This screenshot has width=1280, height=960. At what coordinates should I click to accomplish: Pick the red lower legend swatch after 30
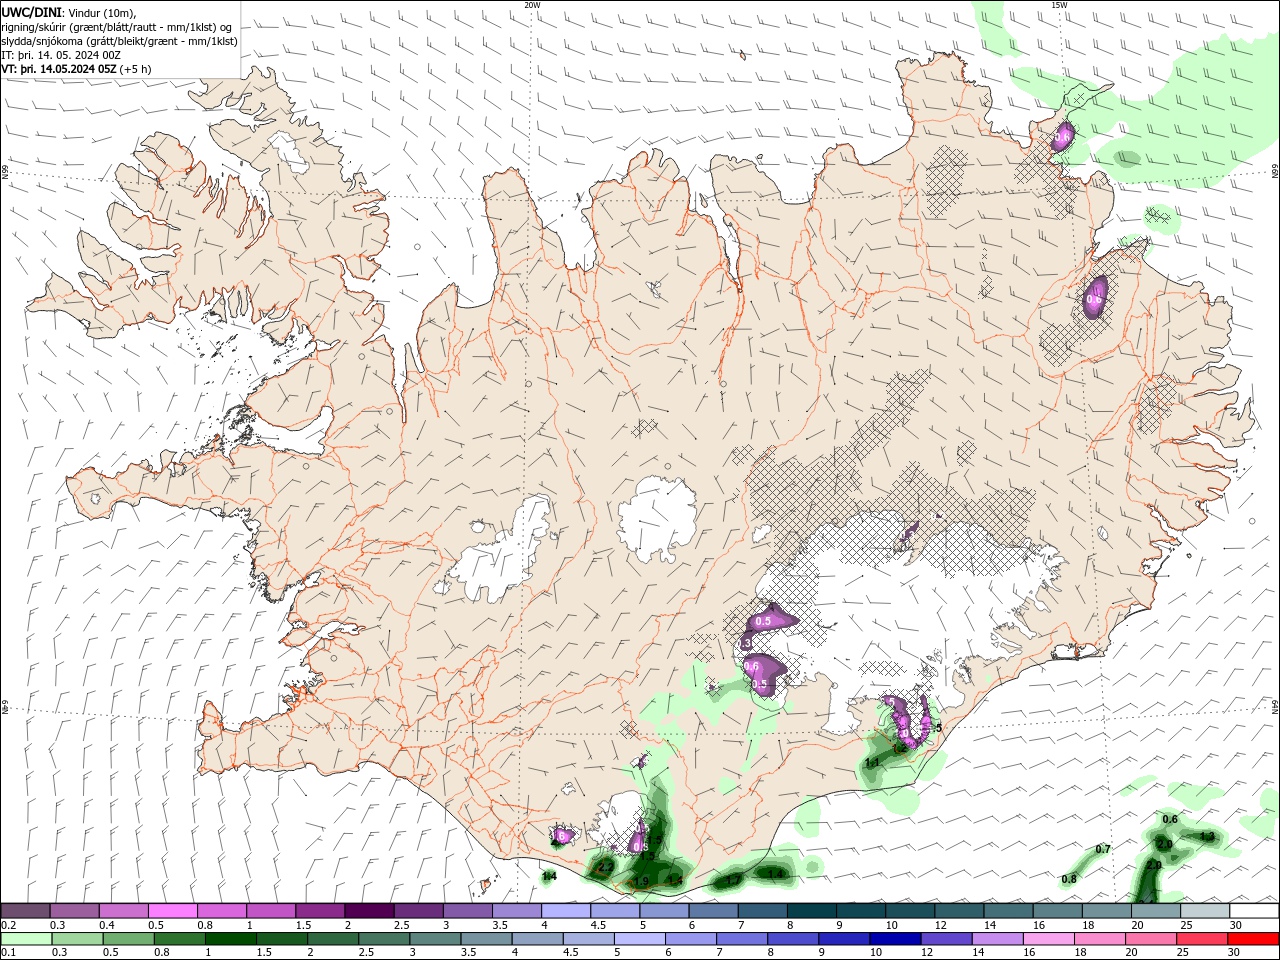click(x=1253, y=940)
